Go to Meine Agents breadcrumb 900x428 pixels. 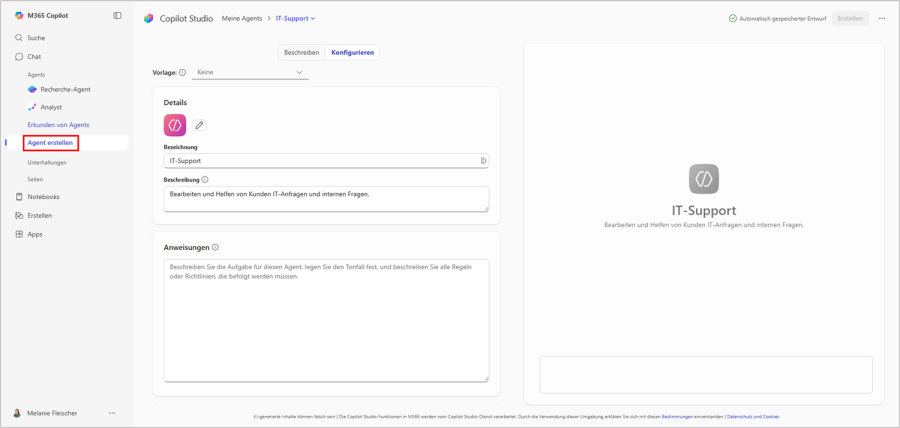242,18
